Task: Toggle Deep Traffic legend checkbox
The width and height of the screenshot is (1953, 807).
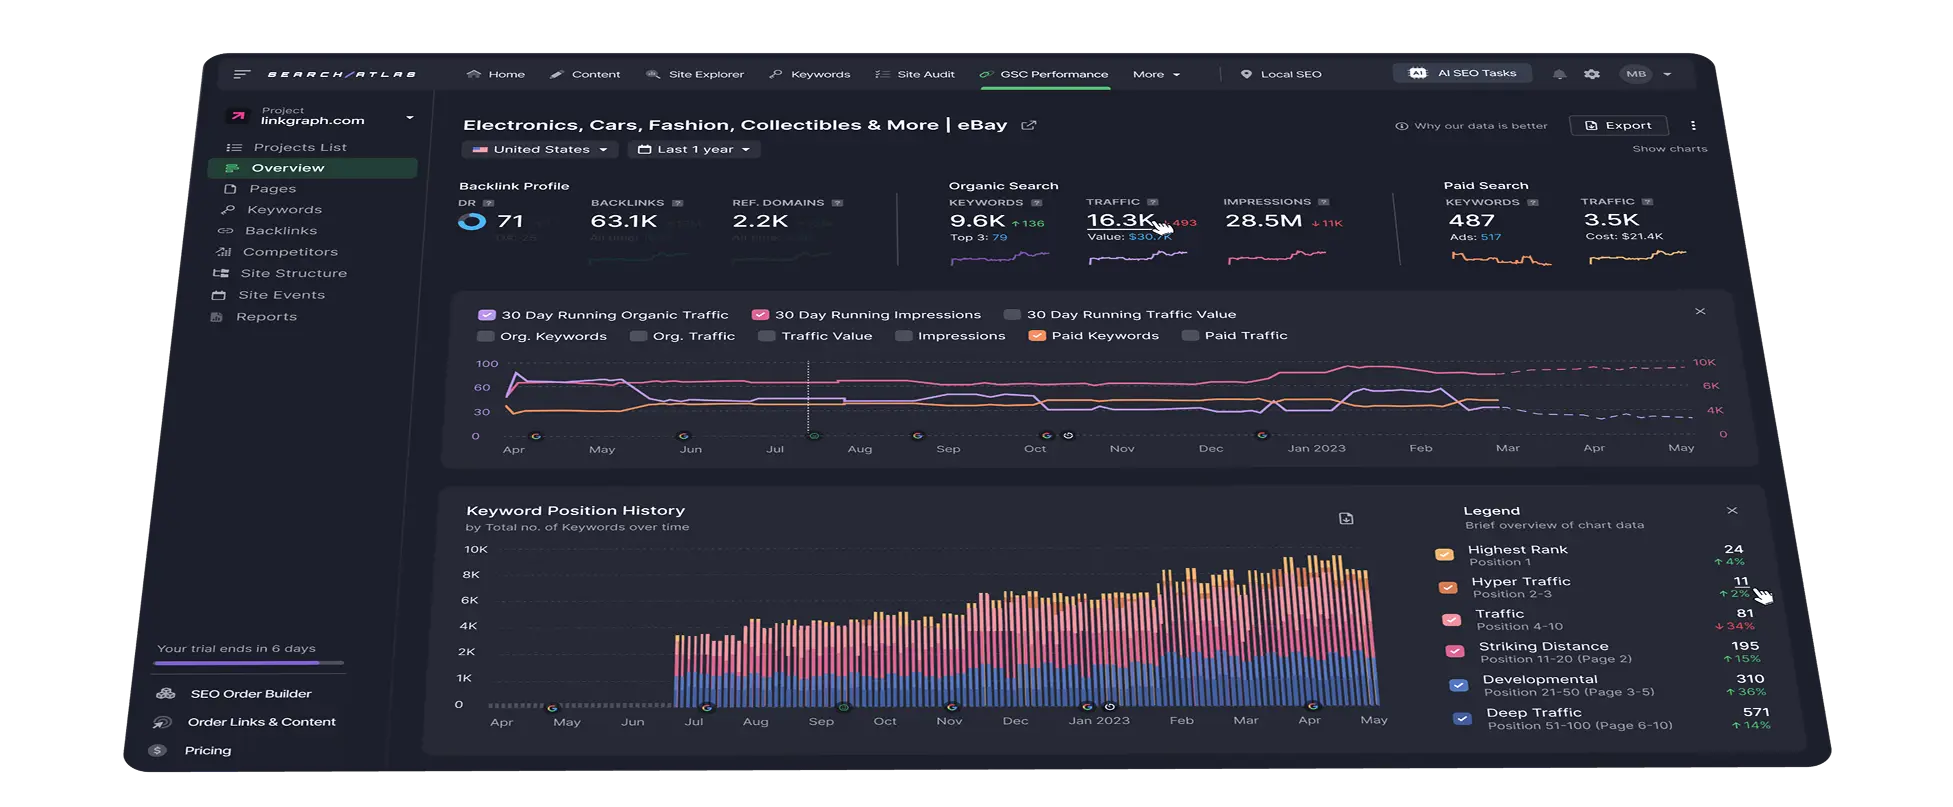Action: [1462, 718]
